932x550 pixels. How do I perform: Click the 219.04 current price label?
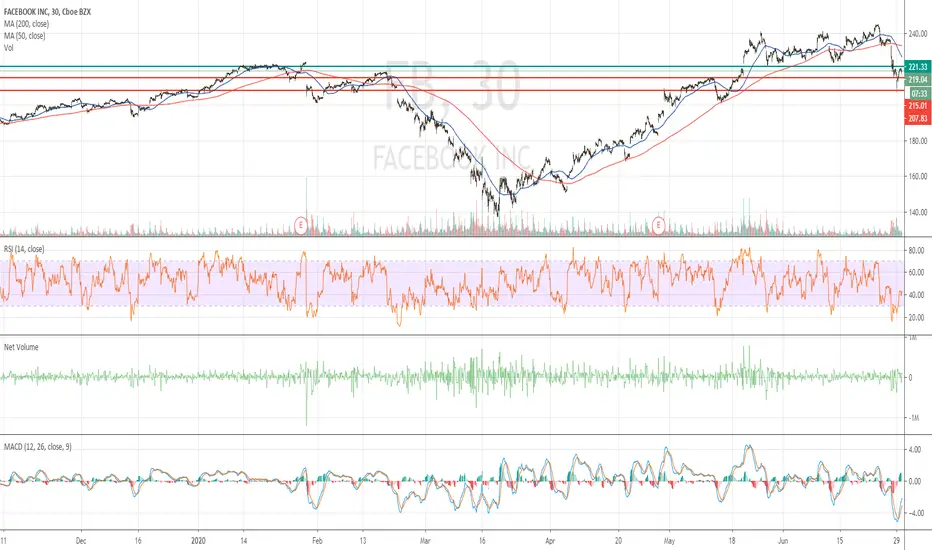tap(918, 79)
